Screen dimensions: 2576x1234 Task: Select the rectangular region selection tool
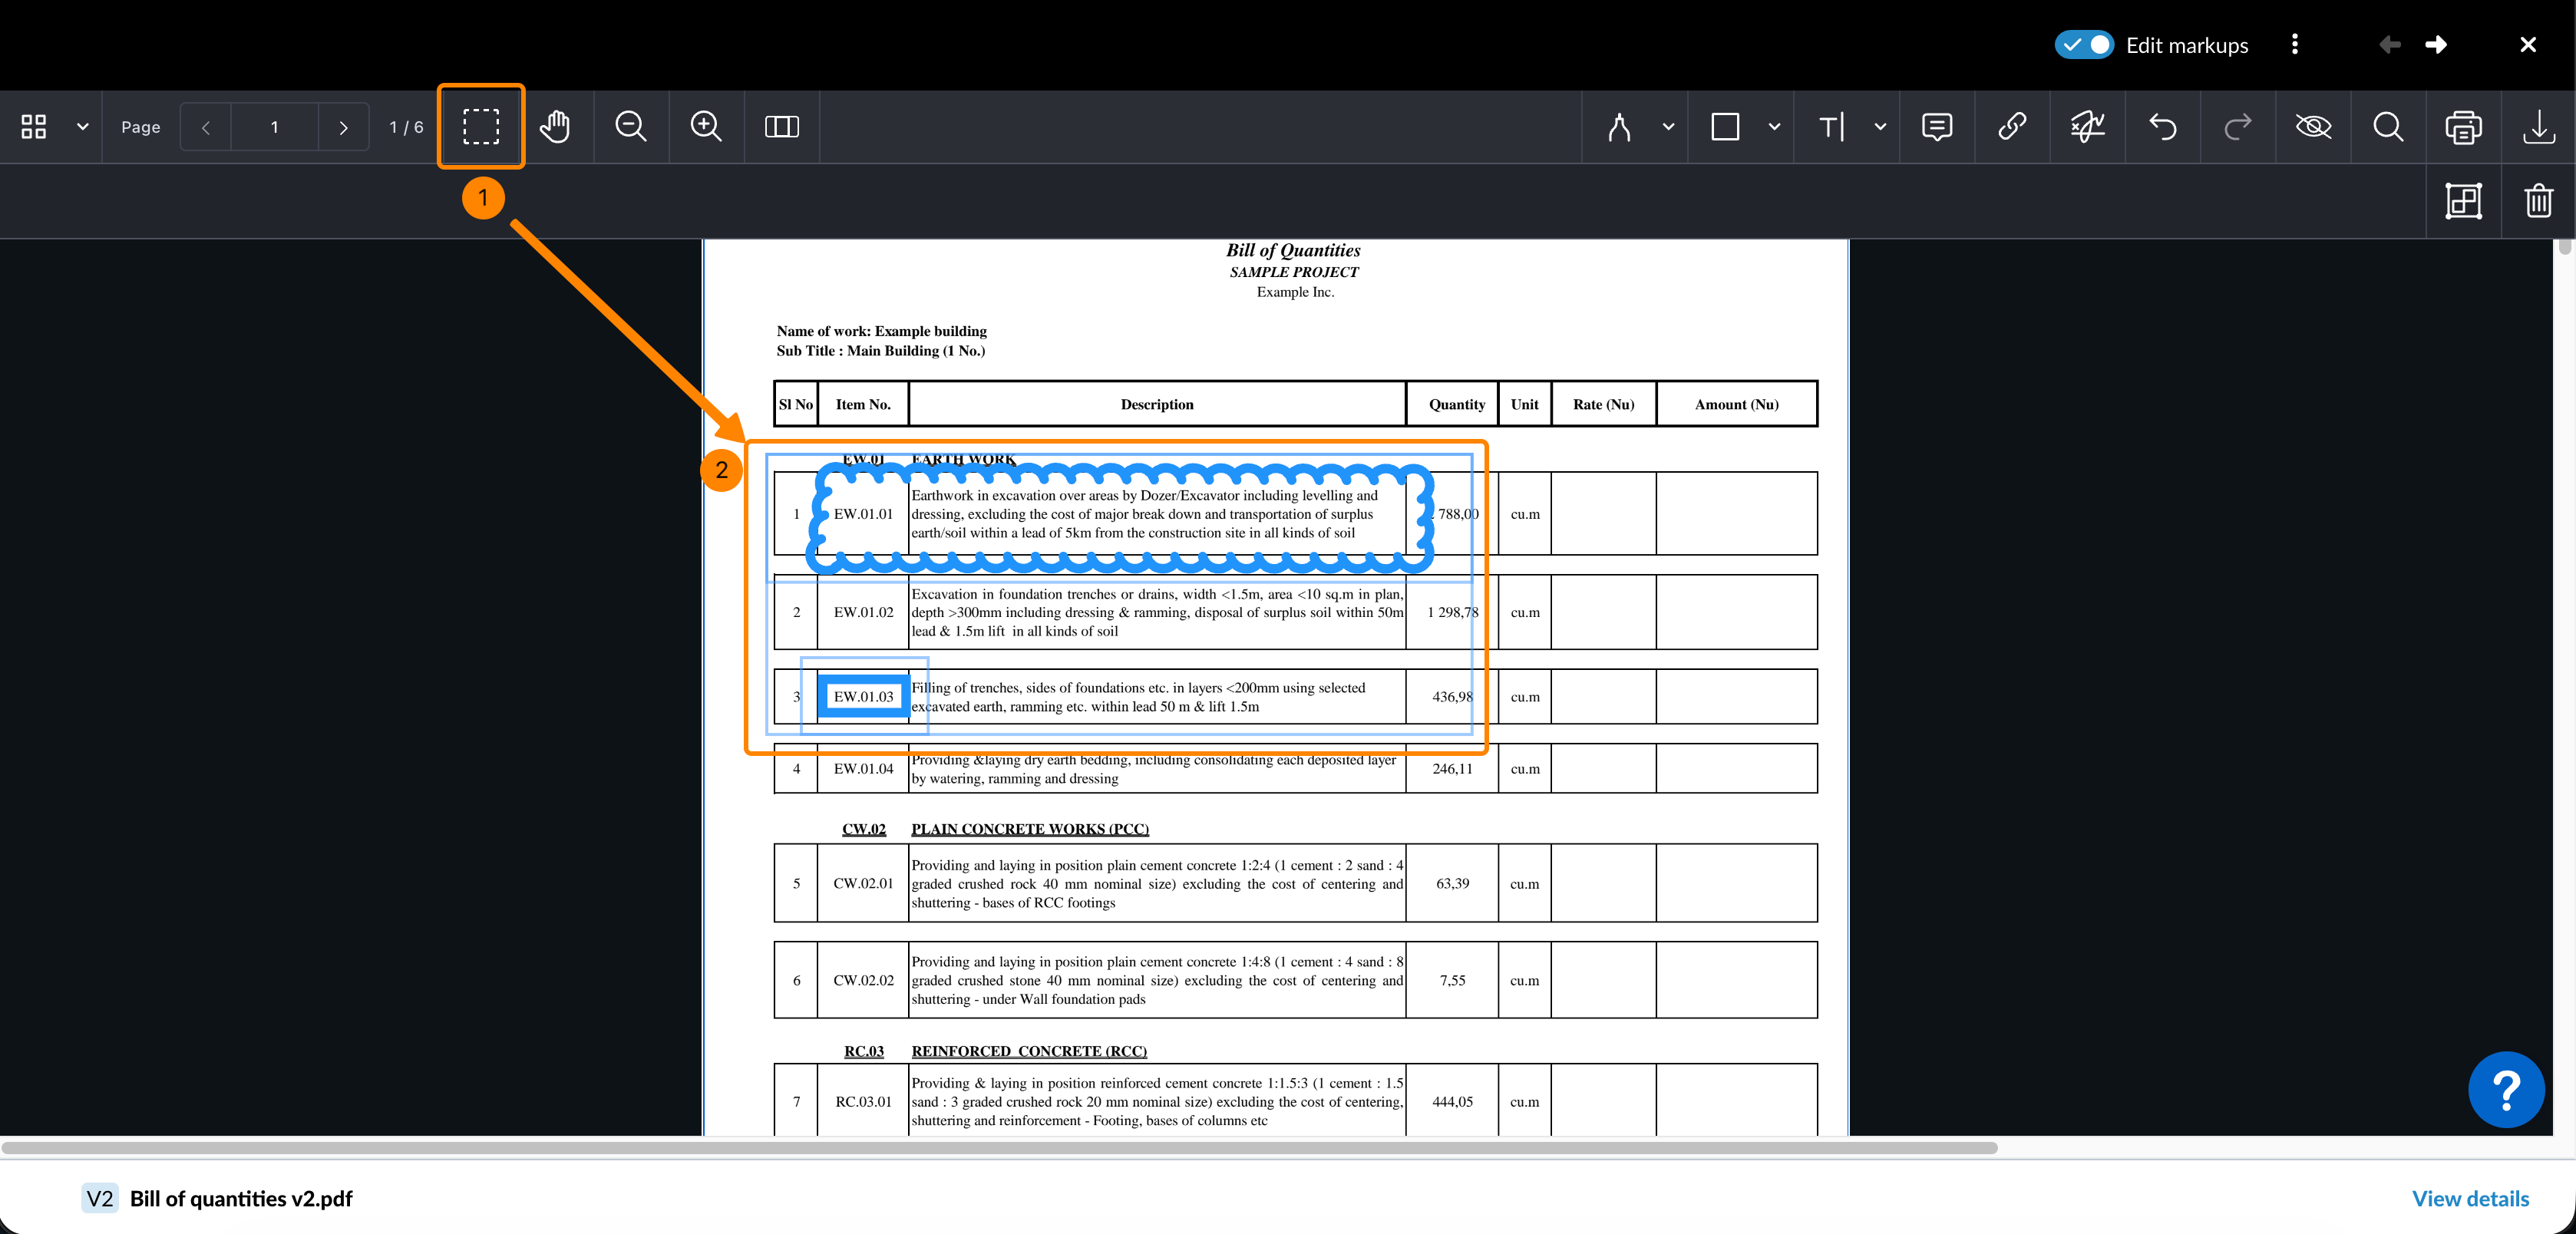pyautogui.click(x=481, y=126)
